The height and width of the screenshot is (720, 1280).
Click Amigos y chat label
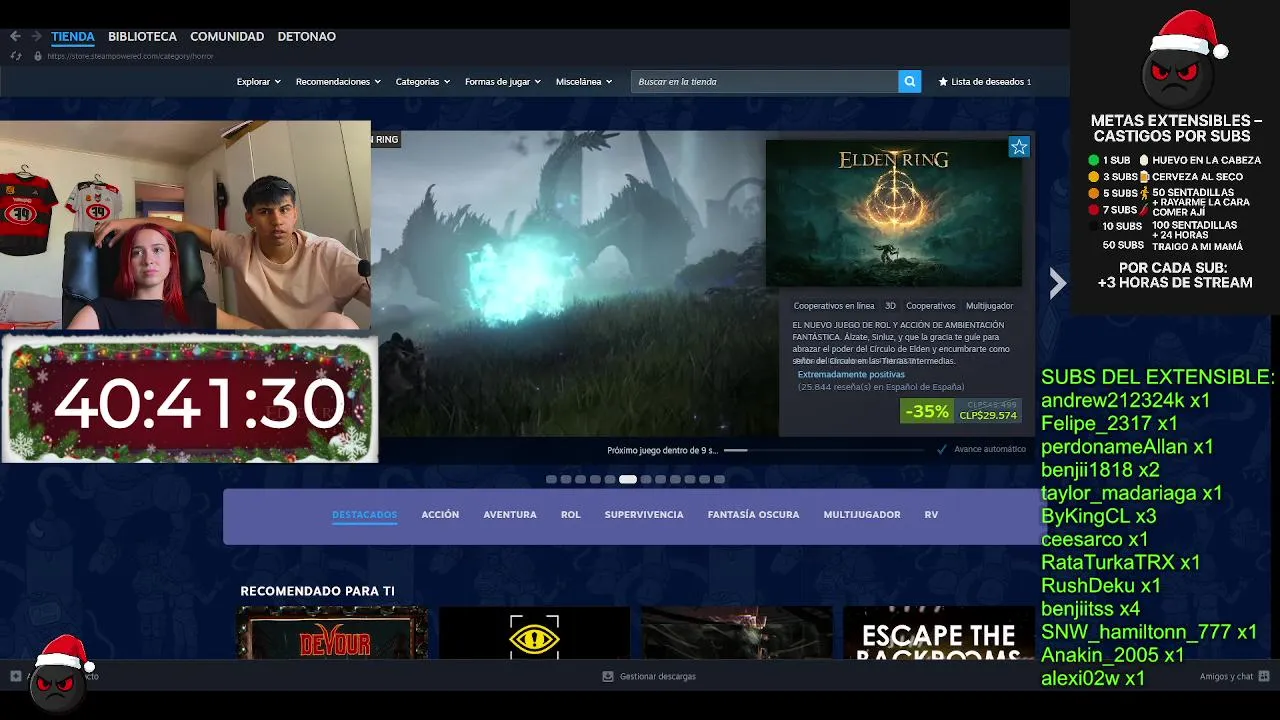pyautogui.click(x=1226, y=676)
